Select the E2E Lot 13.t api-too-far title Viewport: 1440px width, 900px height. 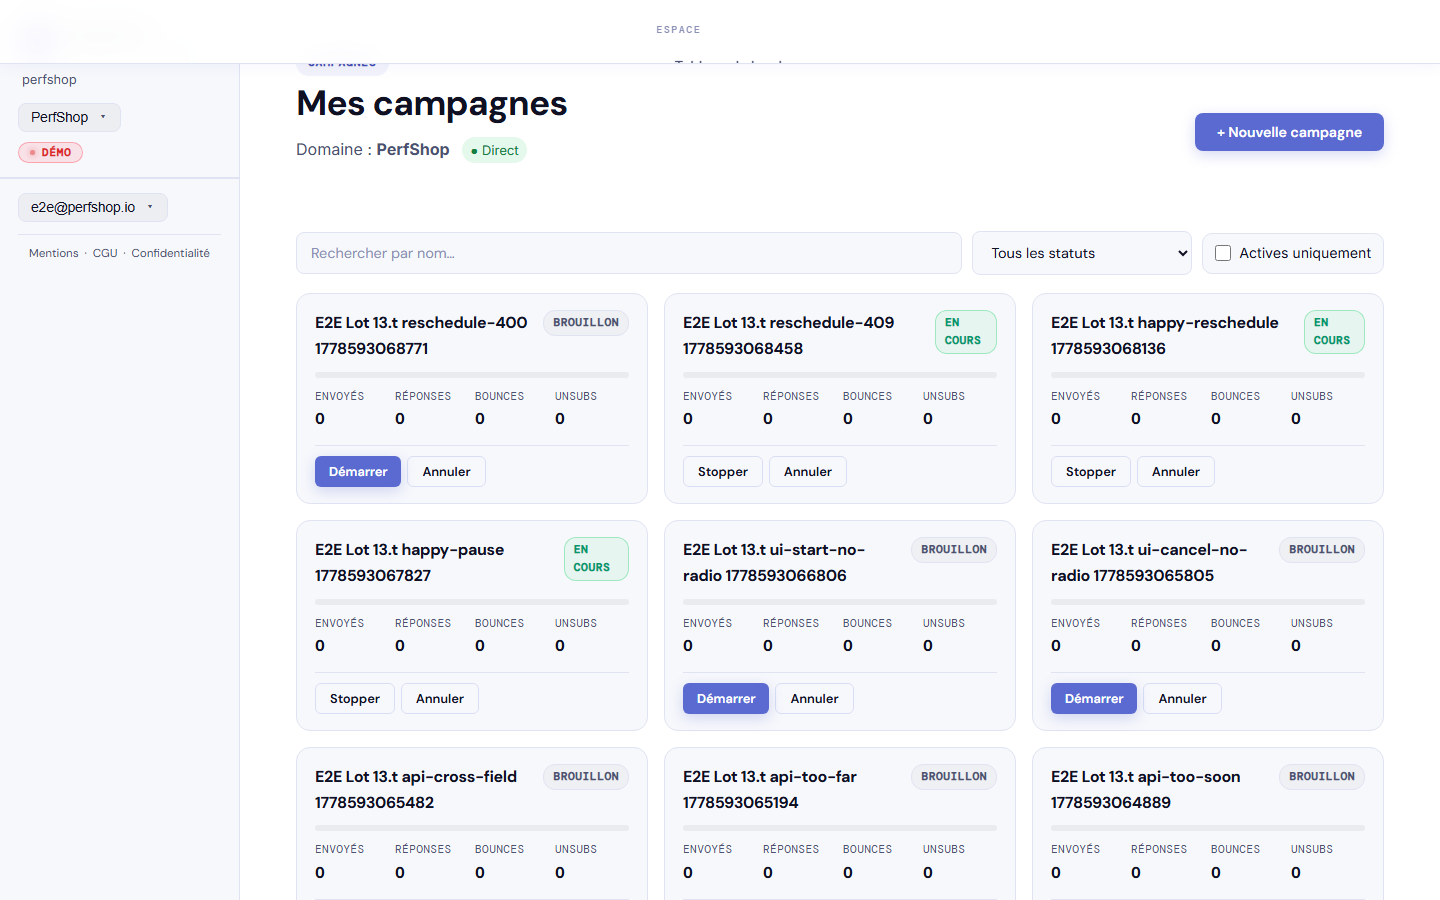pos(770,789)
